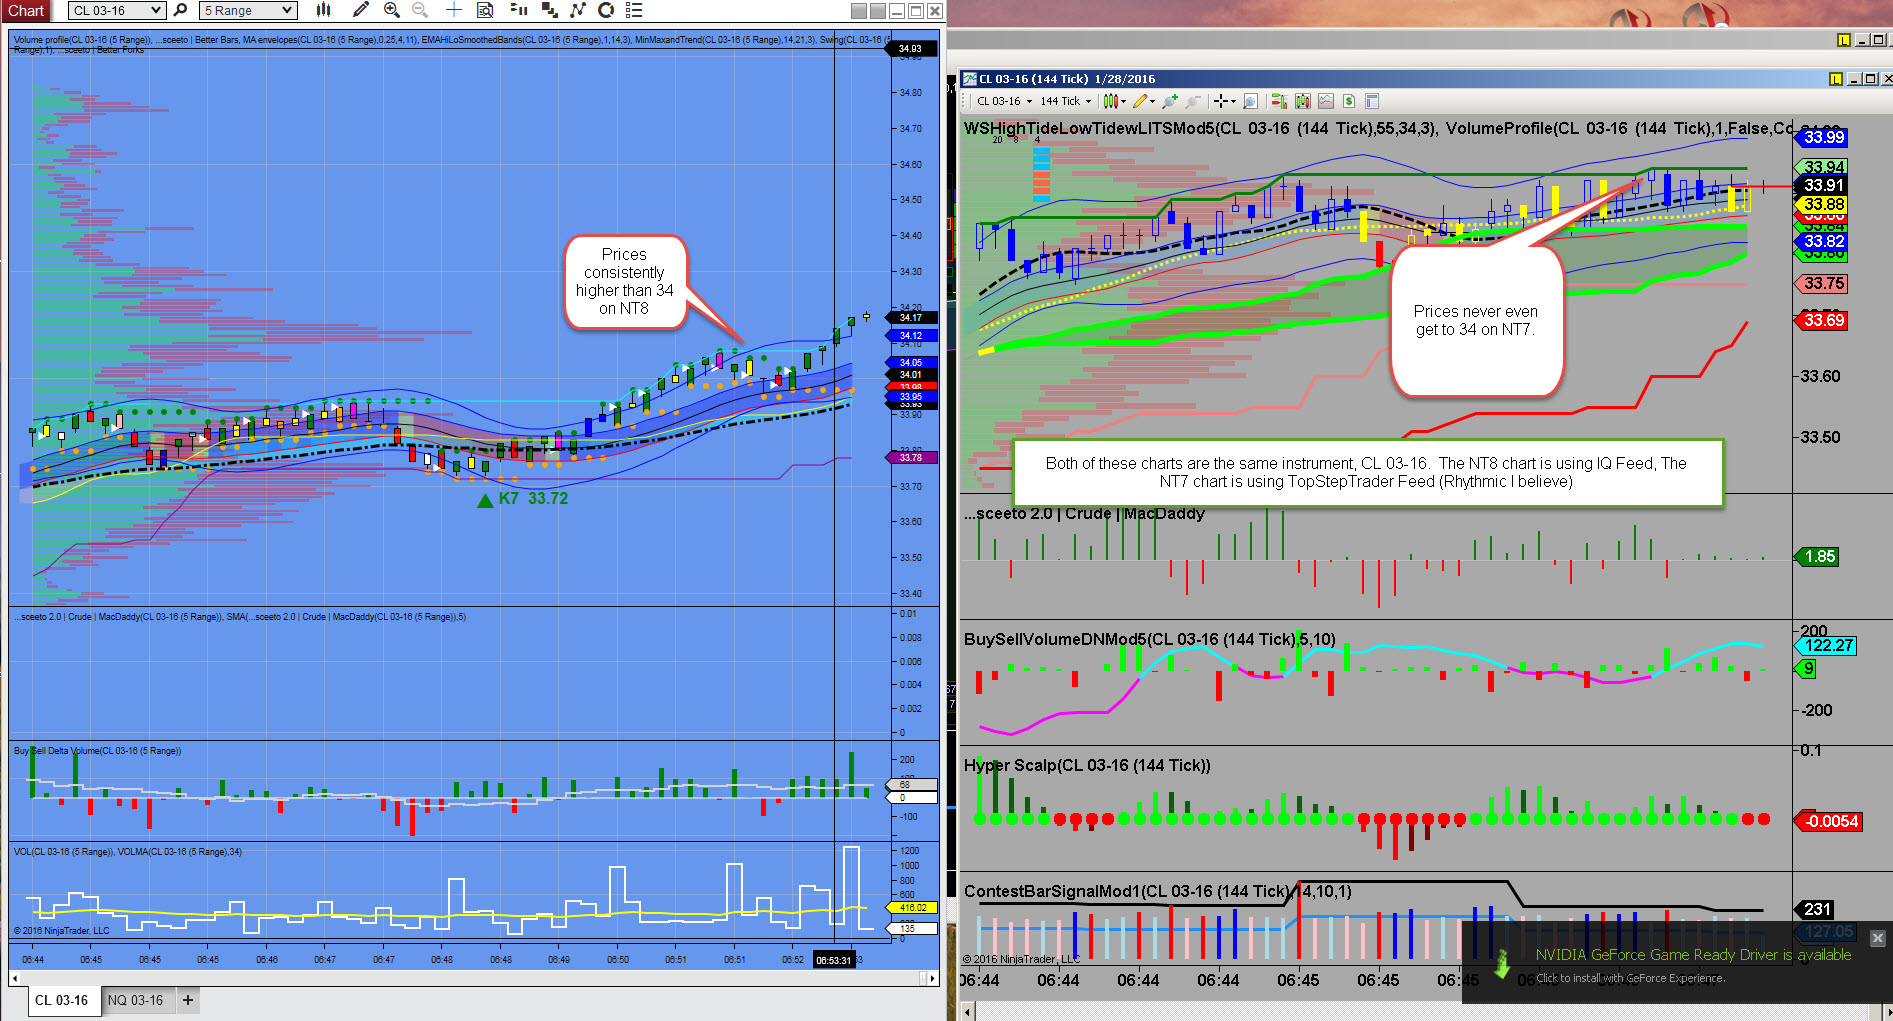The height and width of the screenshot is (1021, 1893).
Task: Open the NT7 properties panel icon
Action: point(1372,101)
